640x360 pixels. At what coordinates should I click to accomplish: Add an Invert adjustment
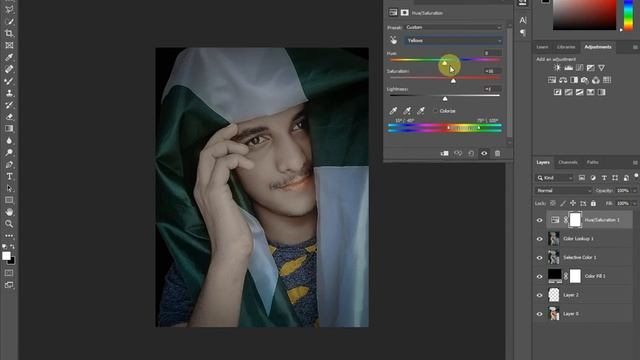coord(557,92)
